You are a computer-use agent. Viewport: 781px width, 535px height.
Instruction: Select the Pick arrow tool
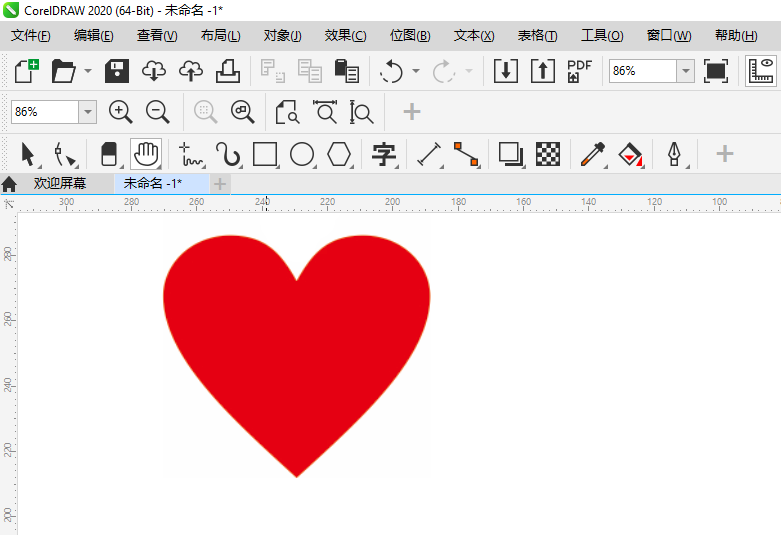point(29,154)
